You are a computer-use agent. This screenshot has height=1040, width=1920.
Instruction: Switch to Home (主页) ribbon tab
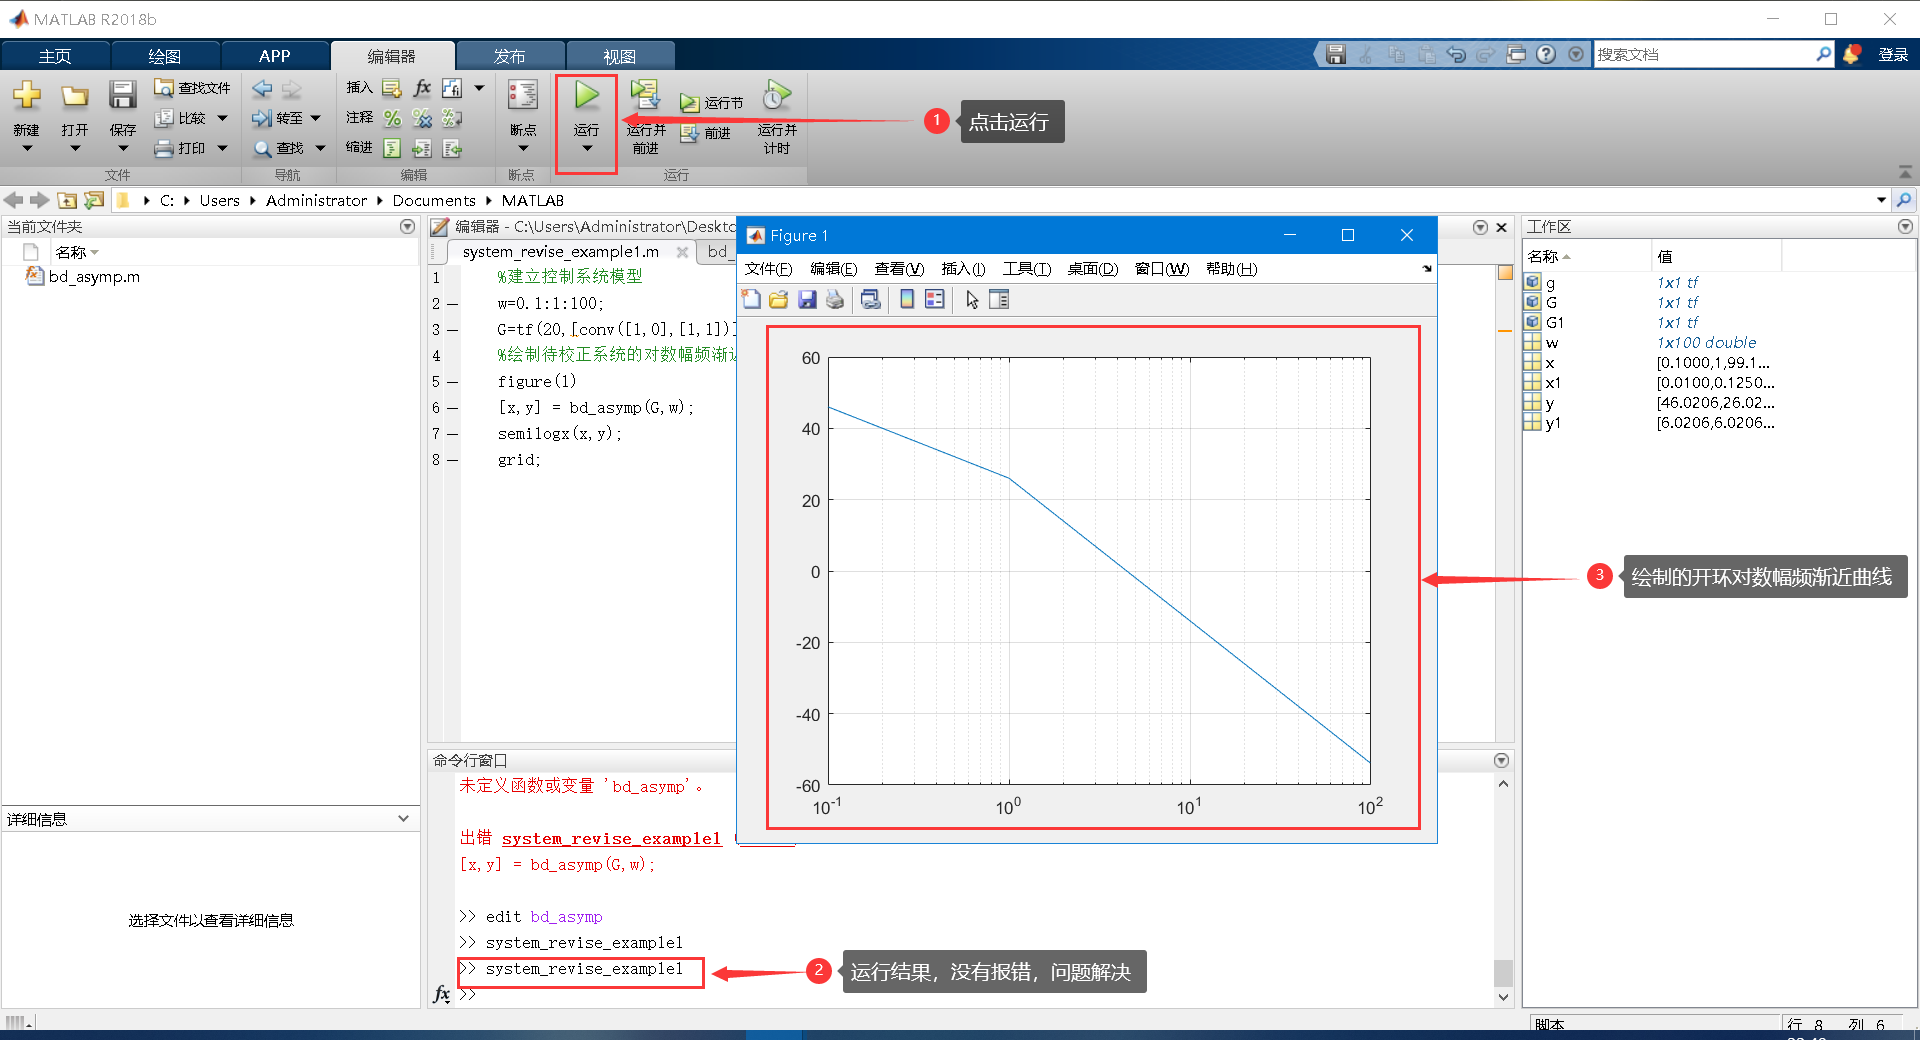55,56
